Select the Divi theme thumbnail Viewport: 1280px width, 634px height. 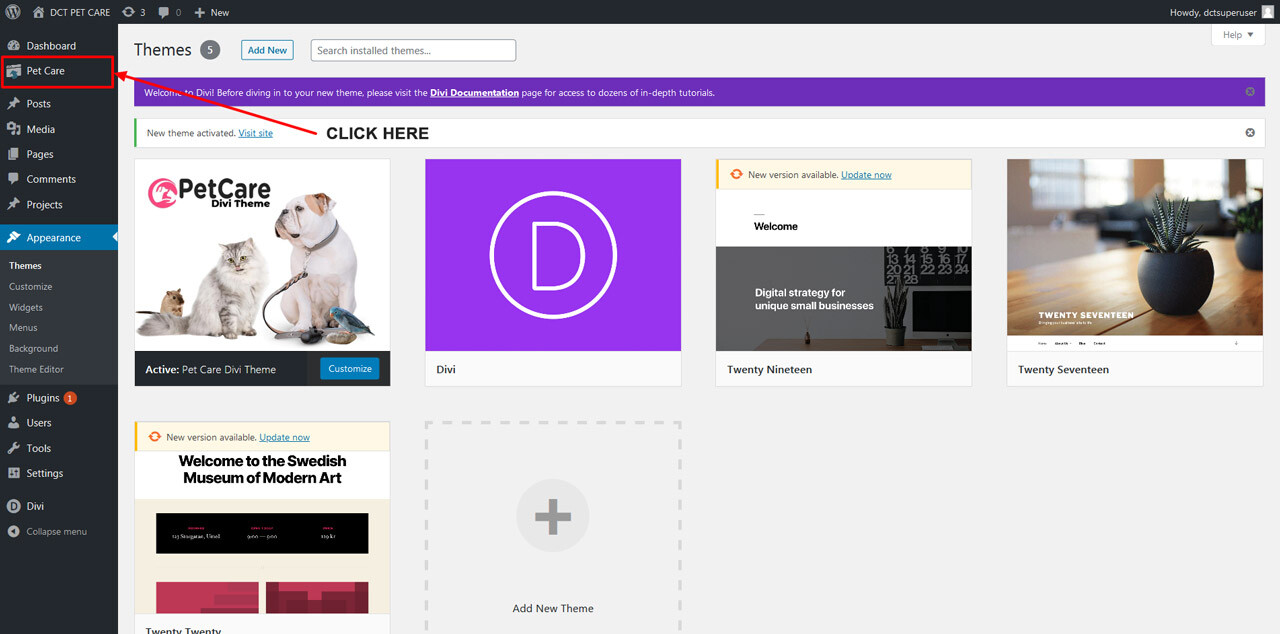pyautogui.click(x=553, y=255)
